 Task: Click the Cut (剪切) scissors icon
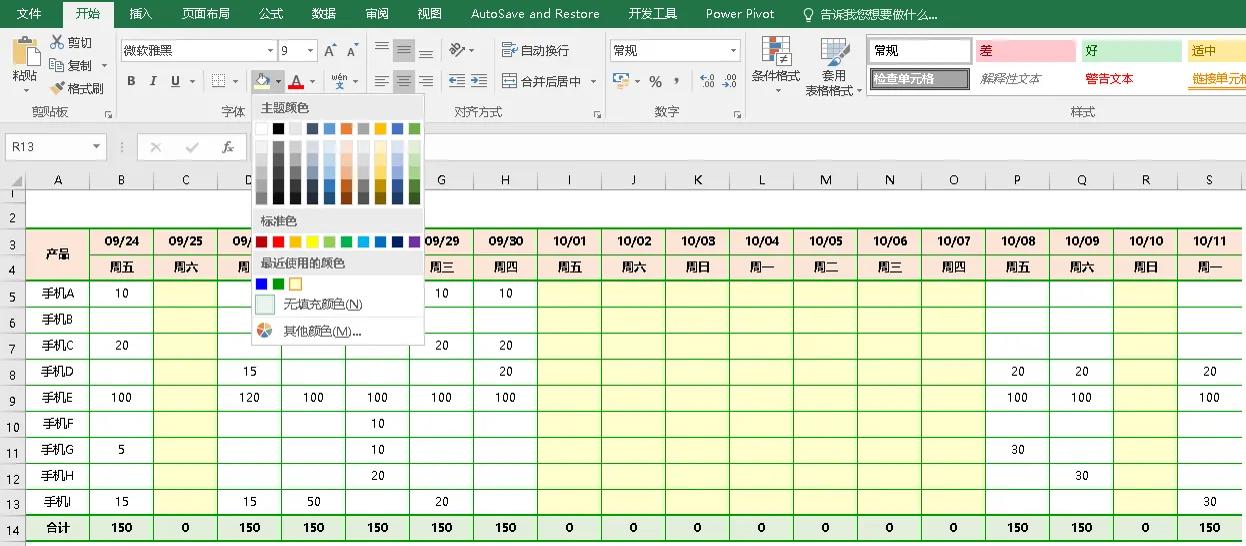pyautogui.click(x=57, y=42)
